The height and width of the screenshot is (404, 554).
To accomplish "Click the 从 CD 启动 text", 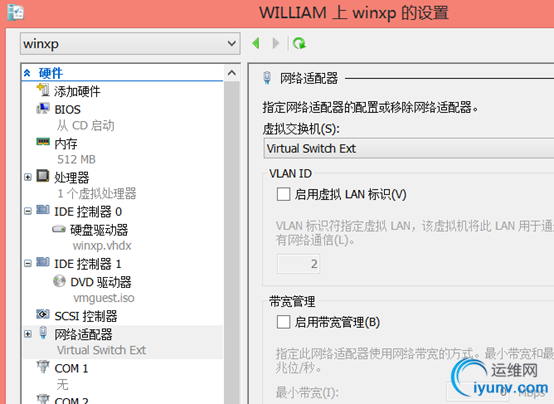I will (x=86, y=125).
